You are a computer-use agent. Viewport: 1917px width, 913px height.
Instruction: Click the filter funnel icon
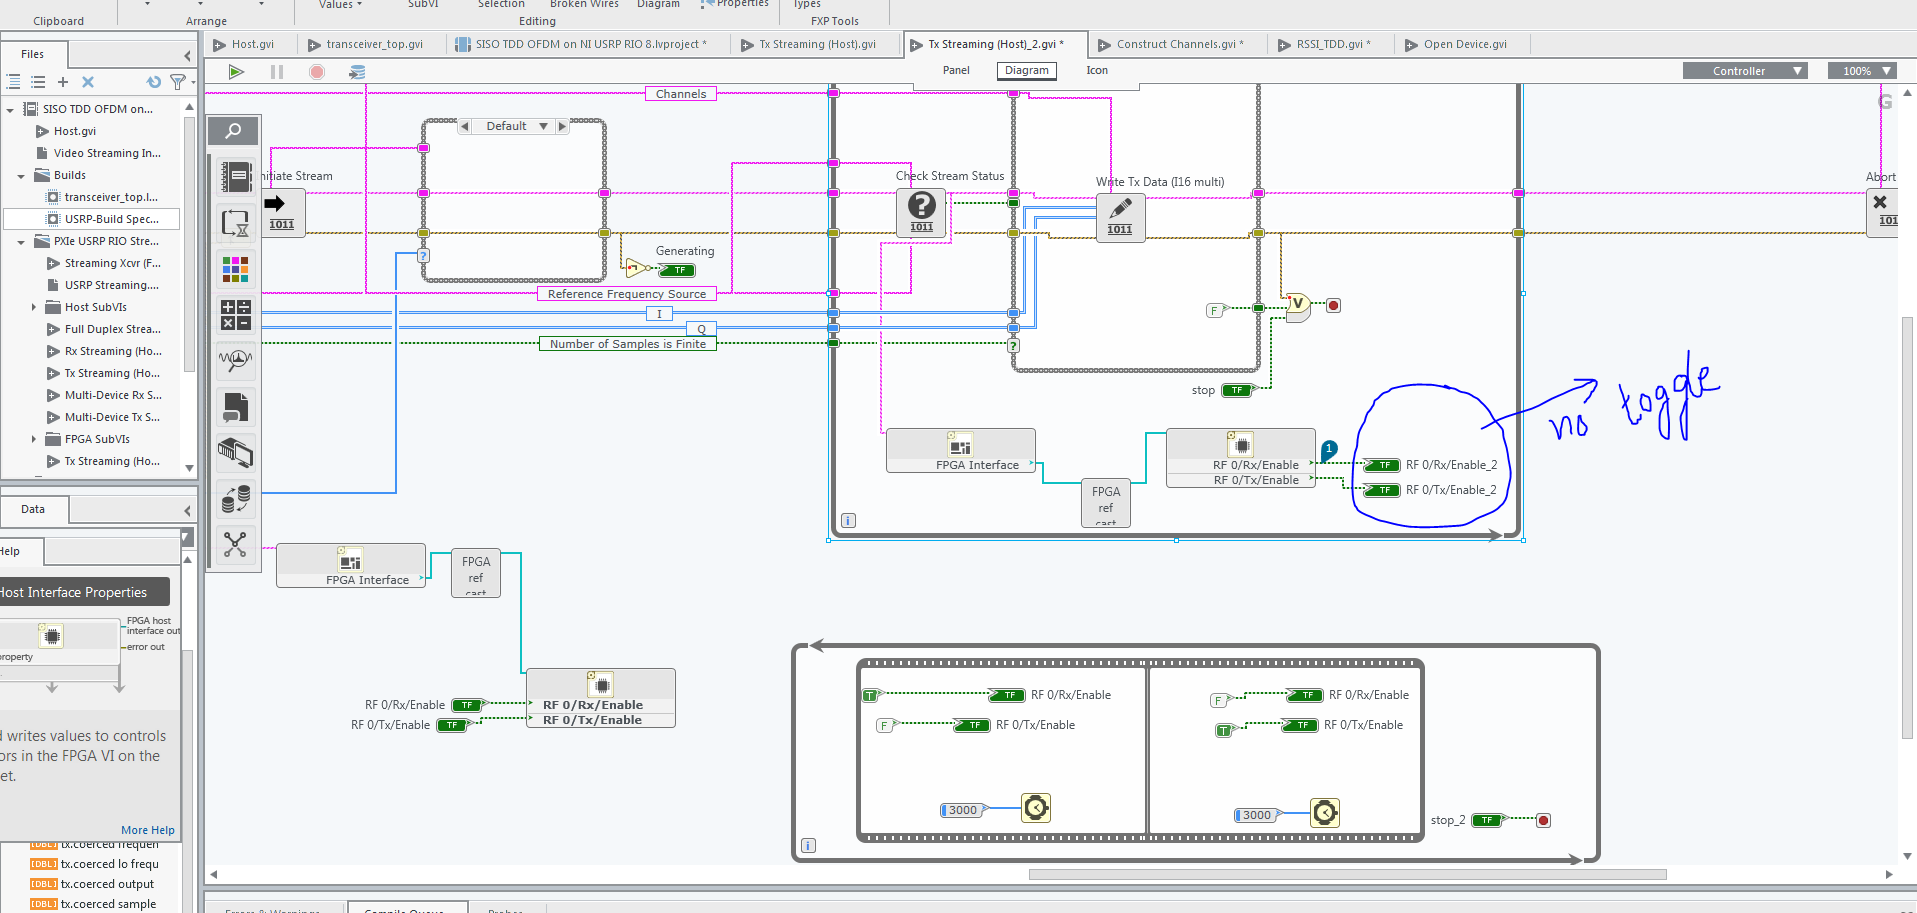click(178, 82)
